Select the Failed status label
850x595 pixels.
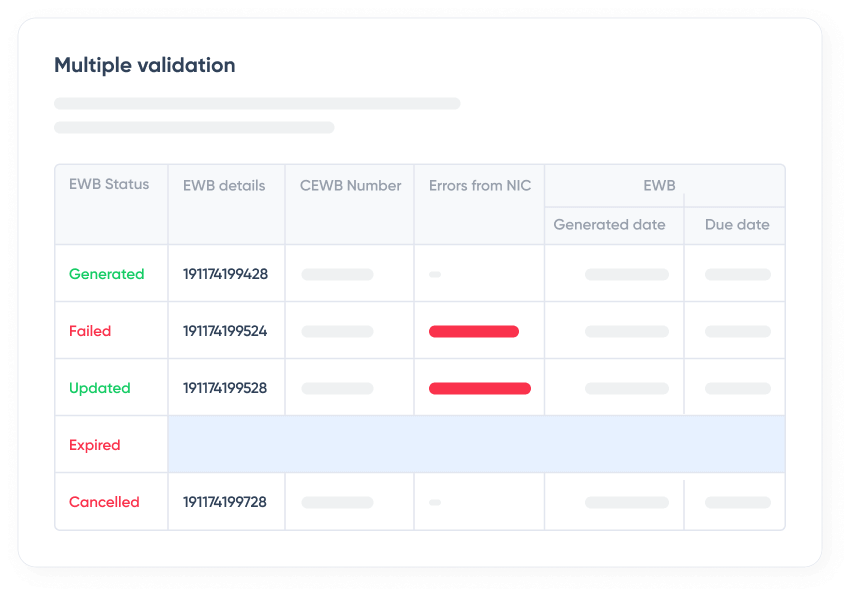pyautogui.click(x=90, y=331)
